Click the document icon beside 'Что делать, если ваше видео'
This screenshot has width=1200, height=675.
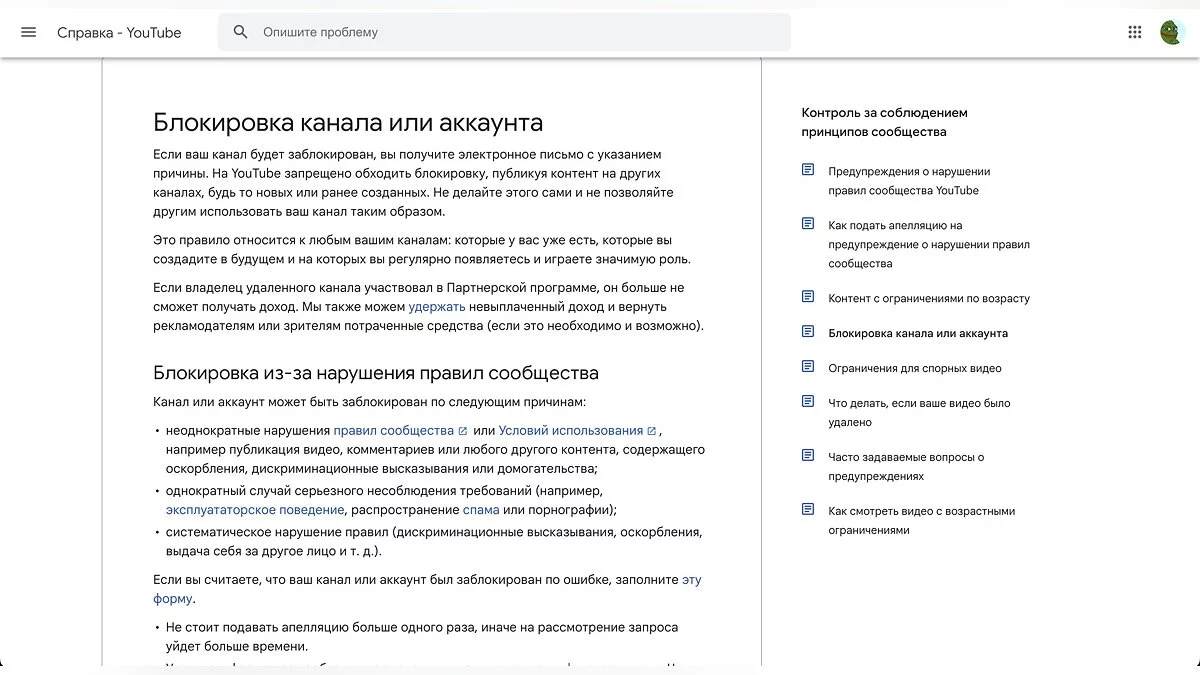(808, 402)
